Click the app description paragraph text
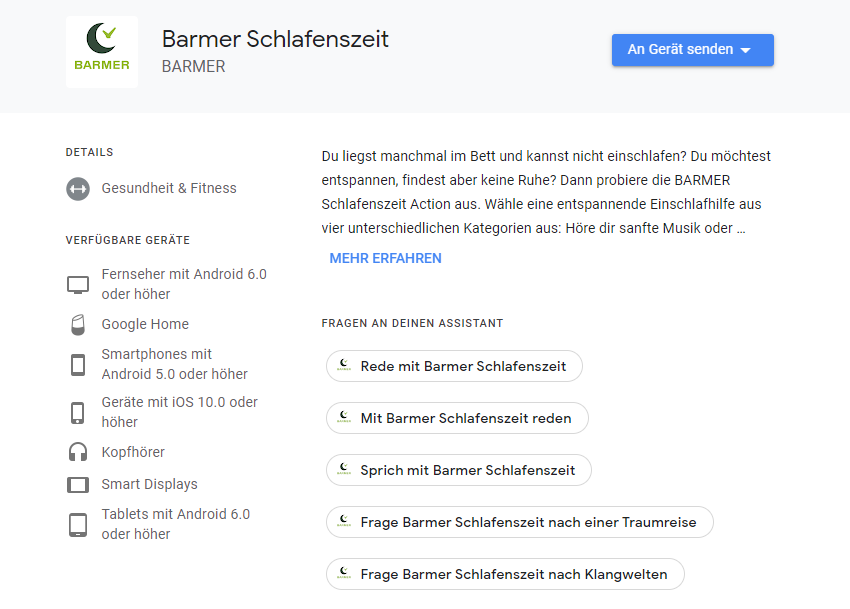The width and height of the screenshot is (850, 609). pyautogui.click(x=546, y=192)
